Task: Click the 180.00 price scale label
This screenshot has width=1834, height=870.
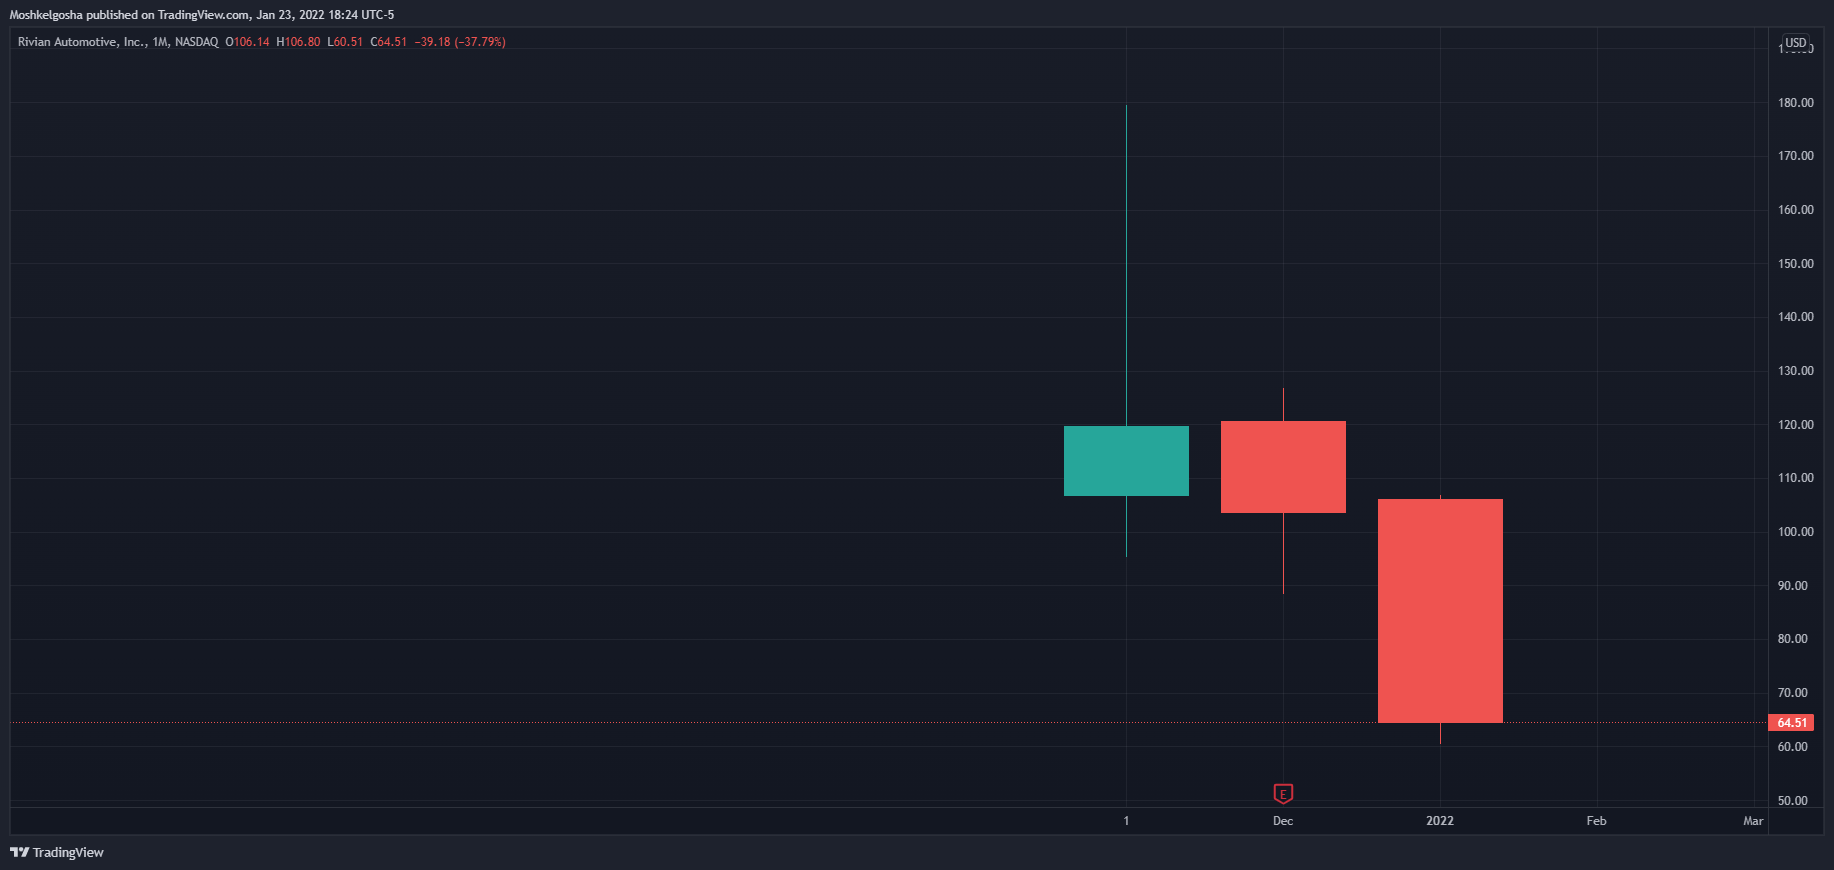Action: (1796, 103)
